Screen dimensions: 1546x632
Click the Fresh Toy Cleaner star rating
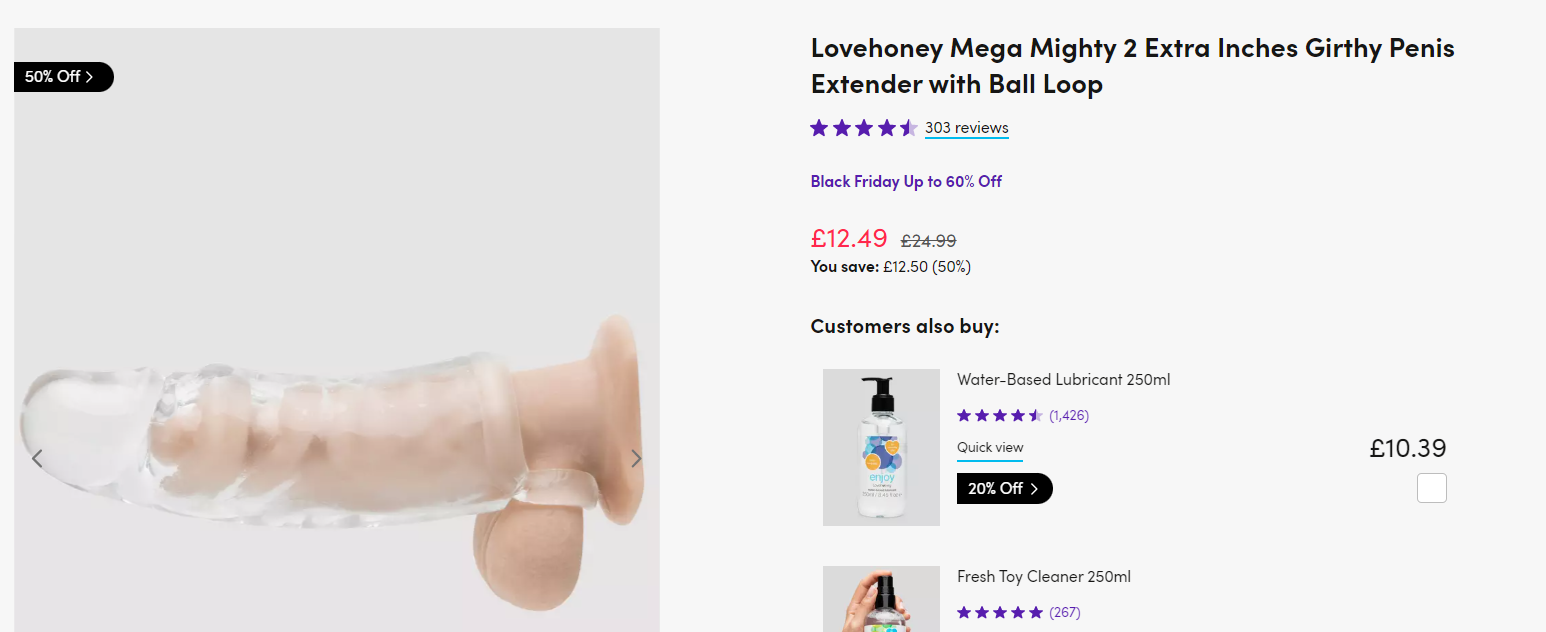(x=999, y=612)
